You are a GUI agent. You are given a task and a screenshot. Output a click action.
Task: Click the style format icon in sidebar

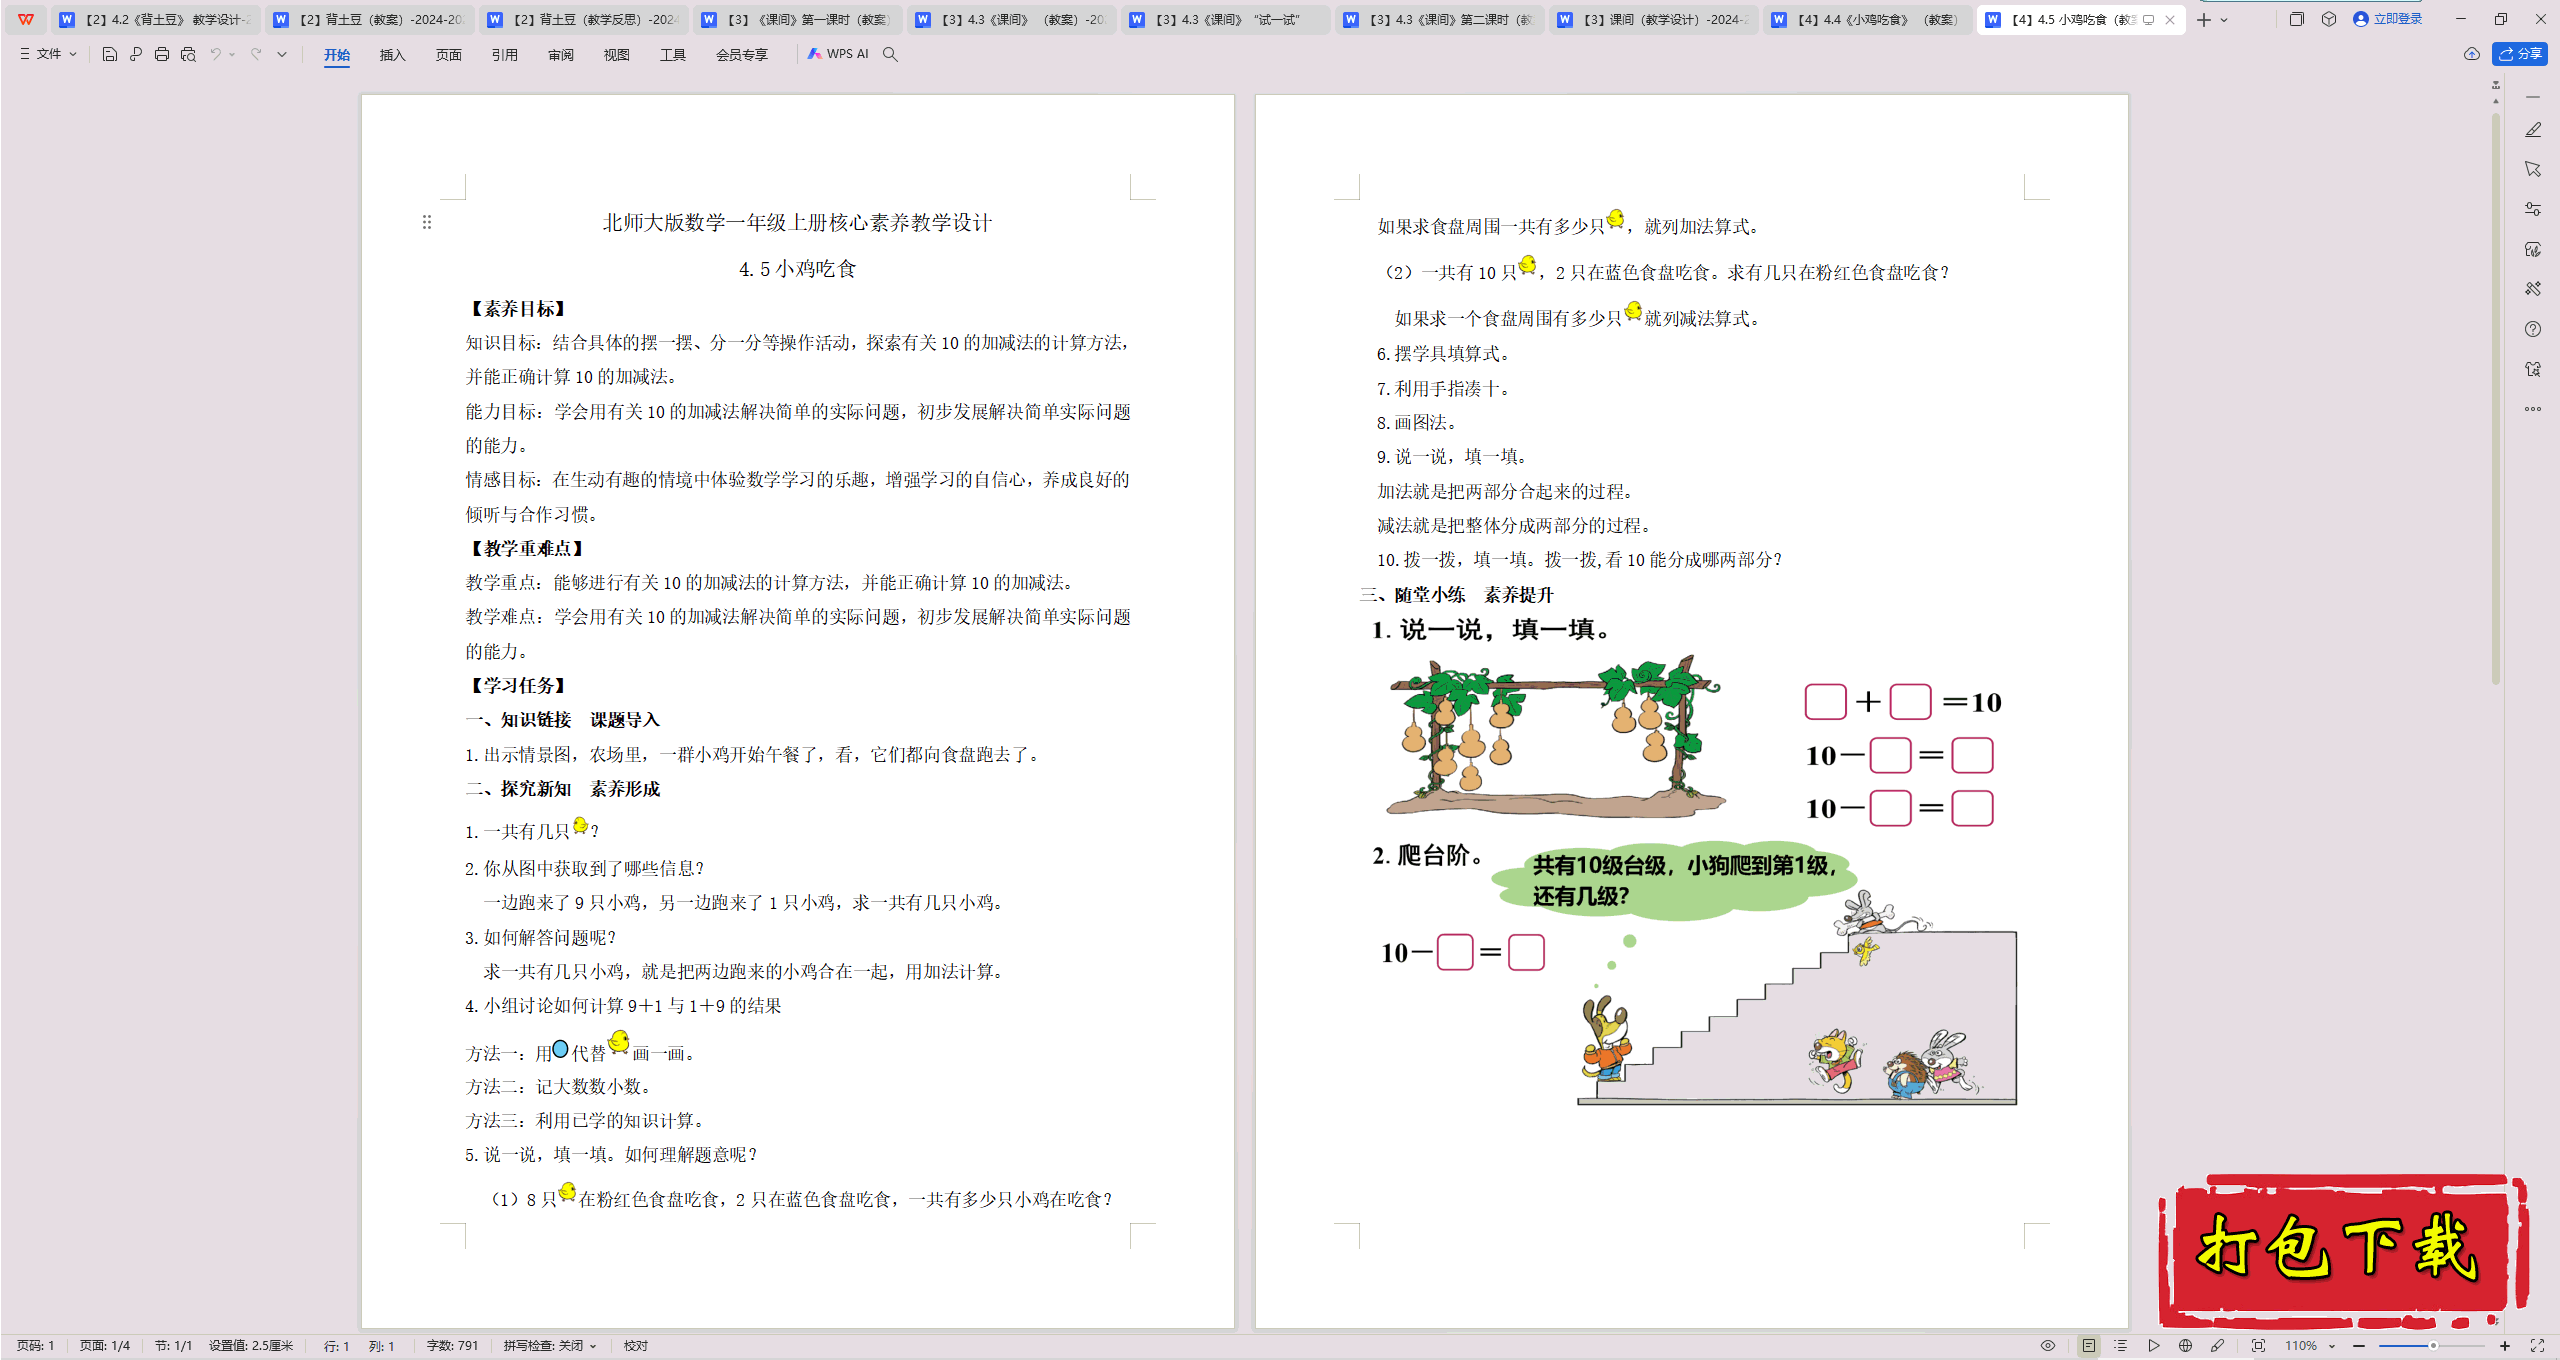tap(2533, 250)
